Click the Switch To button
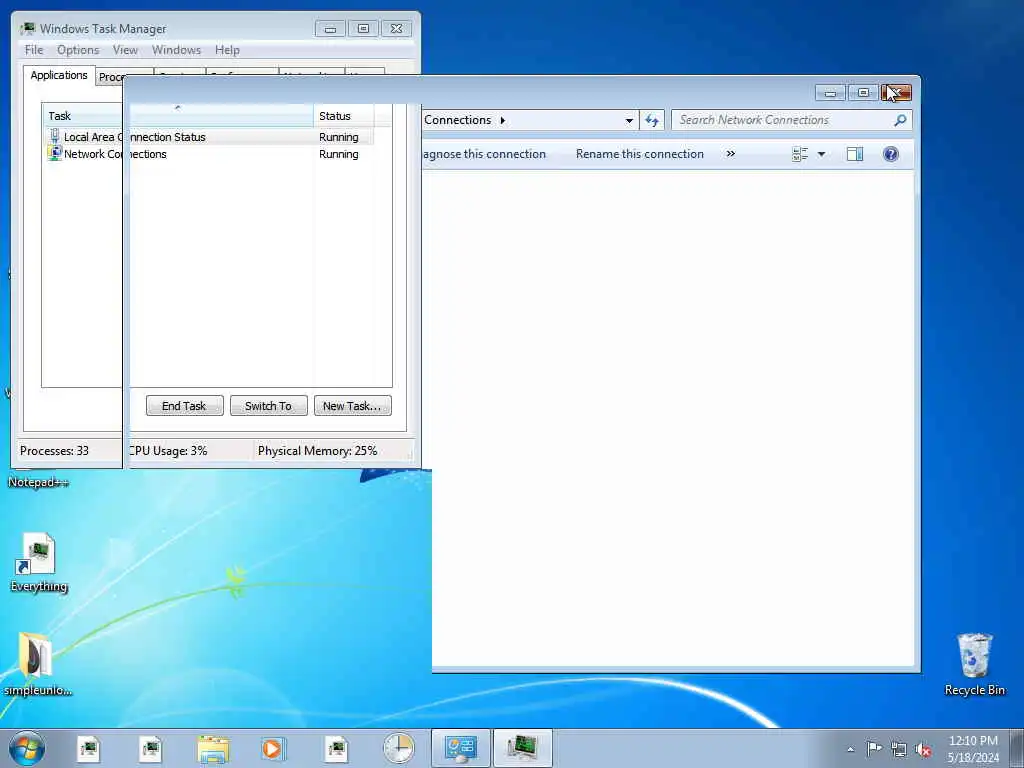 coord(268,406)
